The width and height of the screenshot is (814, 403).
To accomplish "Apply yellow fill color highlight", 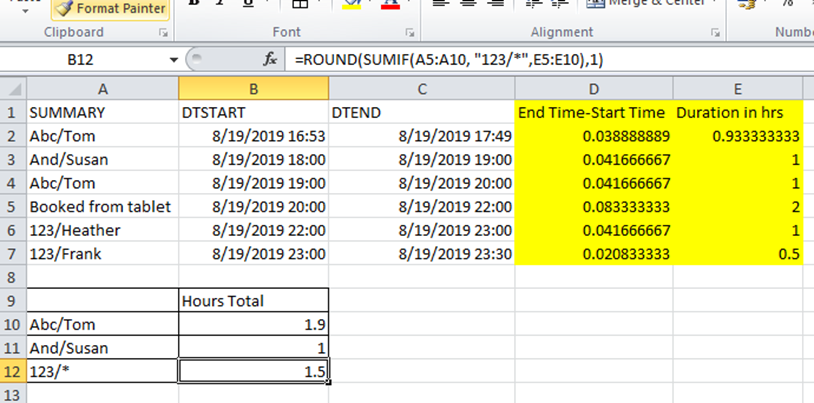I will tap(352, 4).
